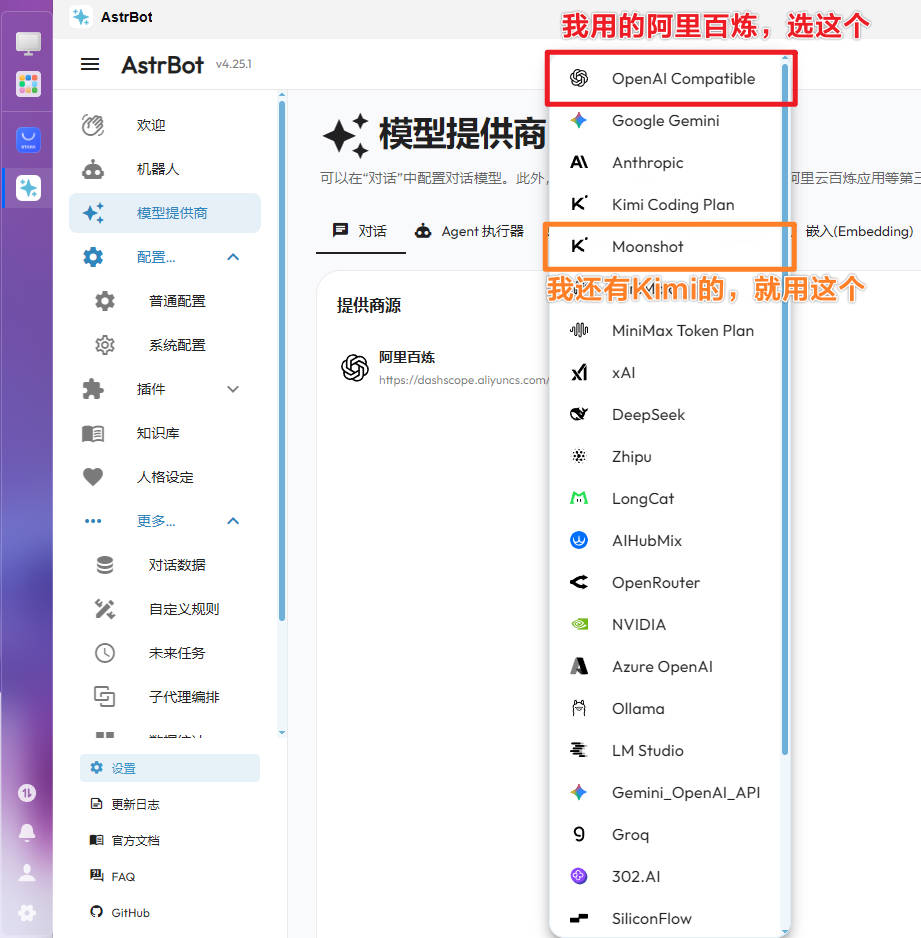Expand the 插件 section chevron

point(233,389)
